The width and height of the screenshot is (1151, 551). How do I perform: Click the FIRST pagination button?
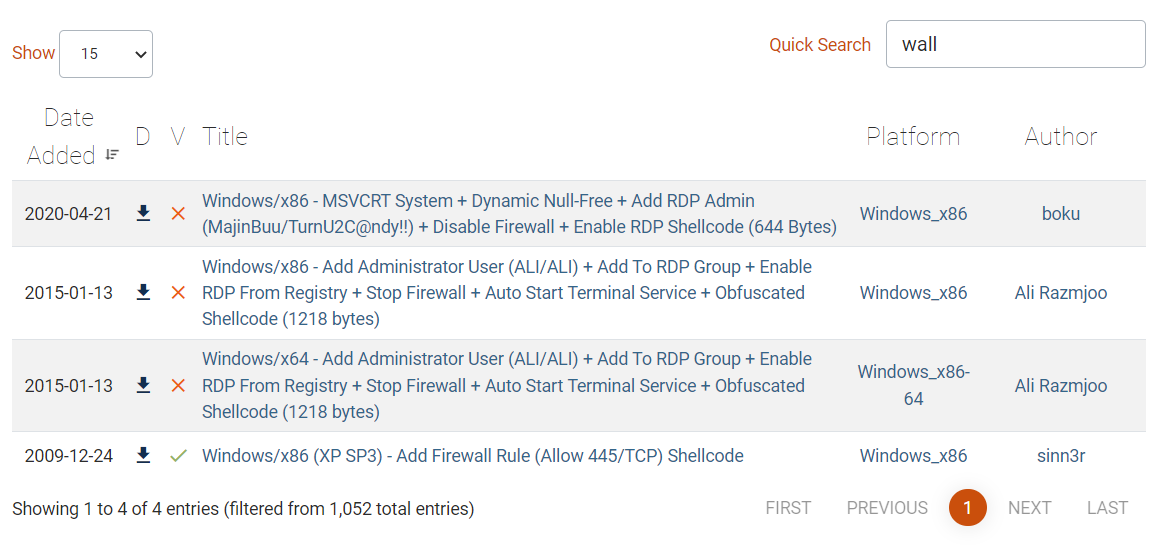788,508
